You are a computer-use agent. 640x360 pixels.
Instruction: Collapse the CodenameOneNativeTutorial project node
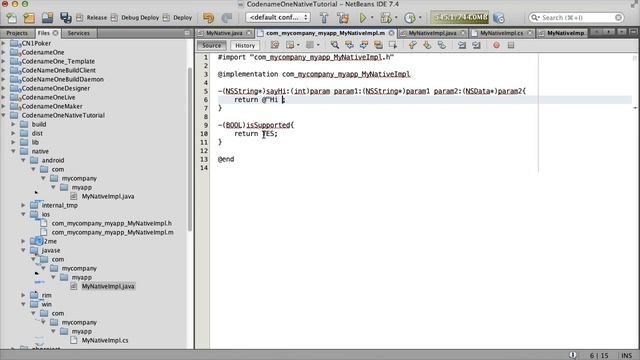tap(4, 115)
